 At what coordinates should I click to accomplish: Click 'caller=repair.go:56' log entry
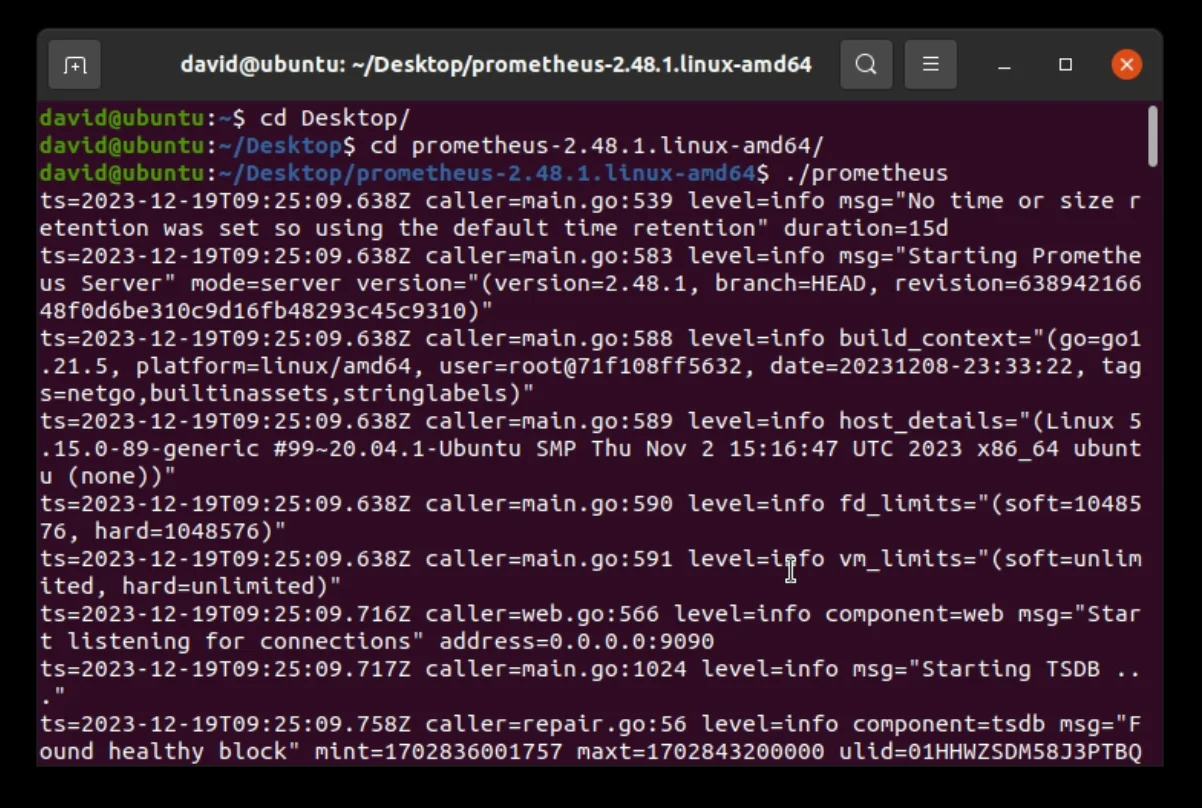click(x=556, y=723)
